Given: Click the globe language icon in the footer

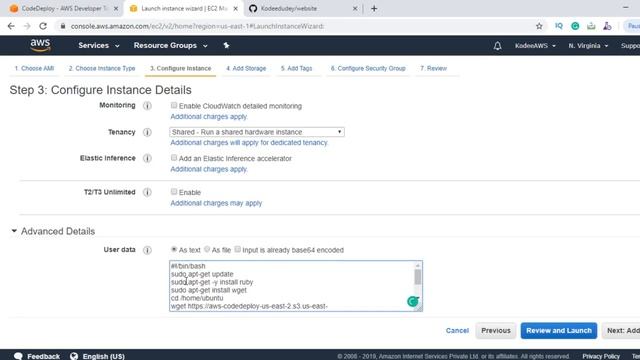Looking at the screenshot, I should coord(74,356).
